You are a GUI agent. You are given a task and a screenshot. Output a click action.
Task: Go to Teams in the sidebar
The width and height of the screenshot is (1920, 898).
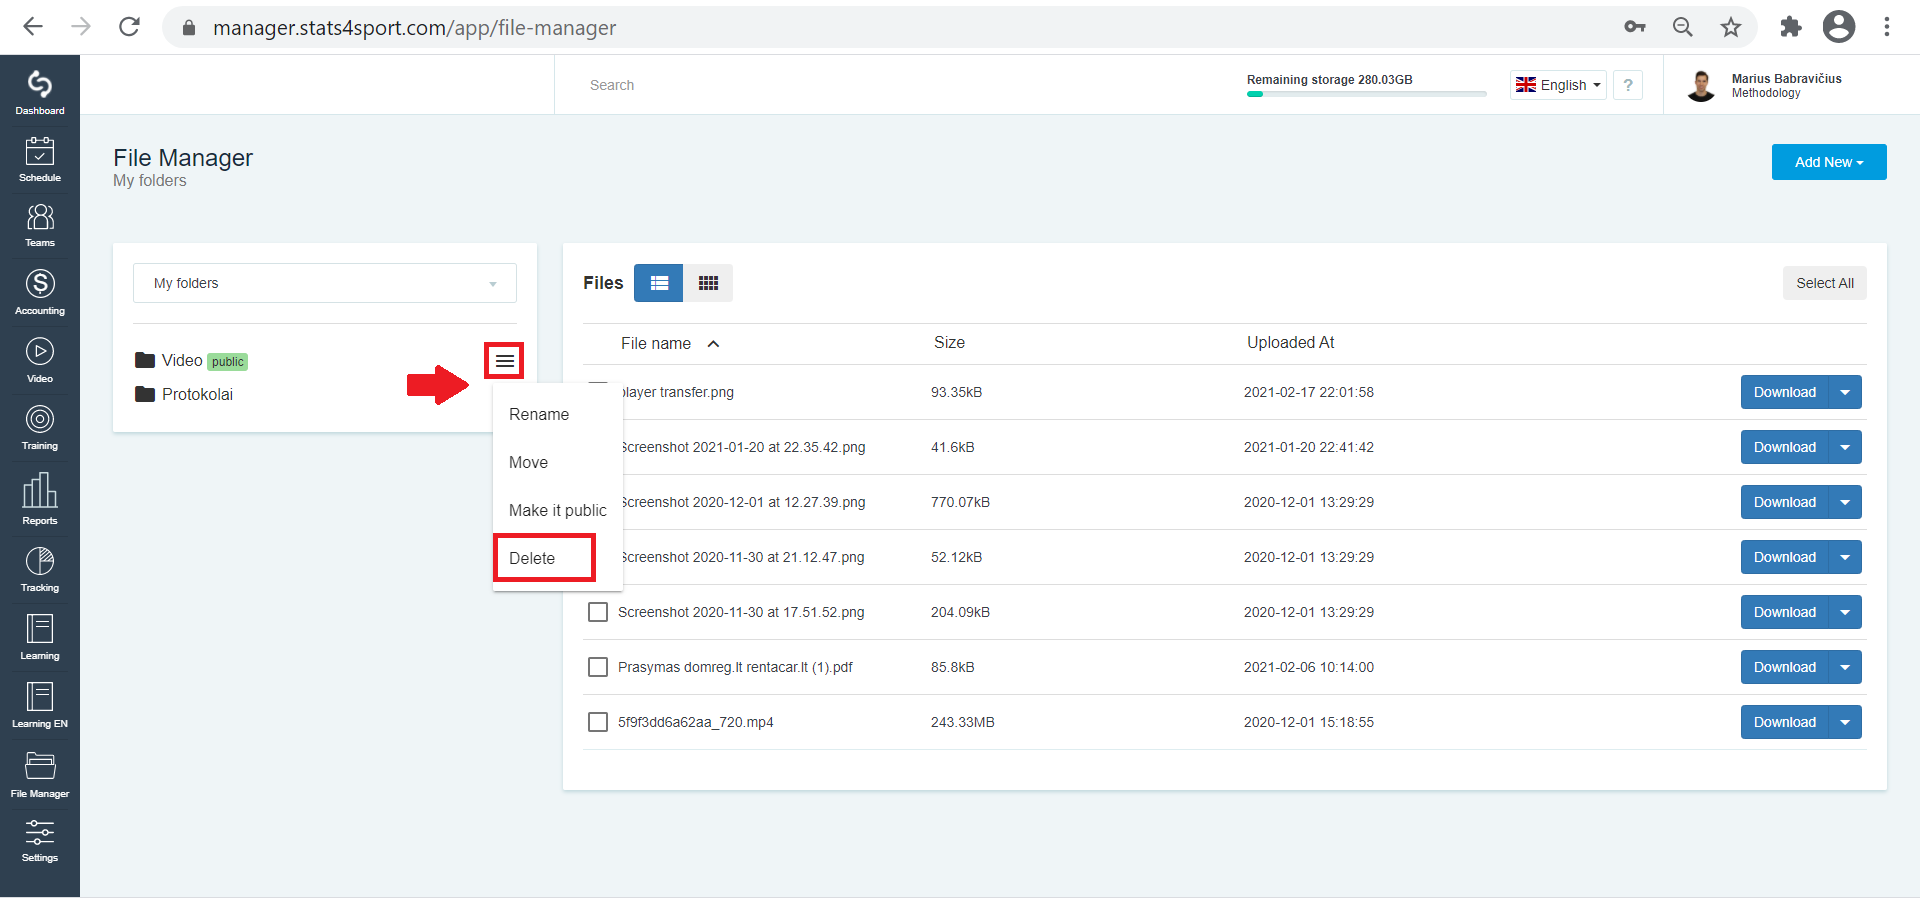point(40,226)
